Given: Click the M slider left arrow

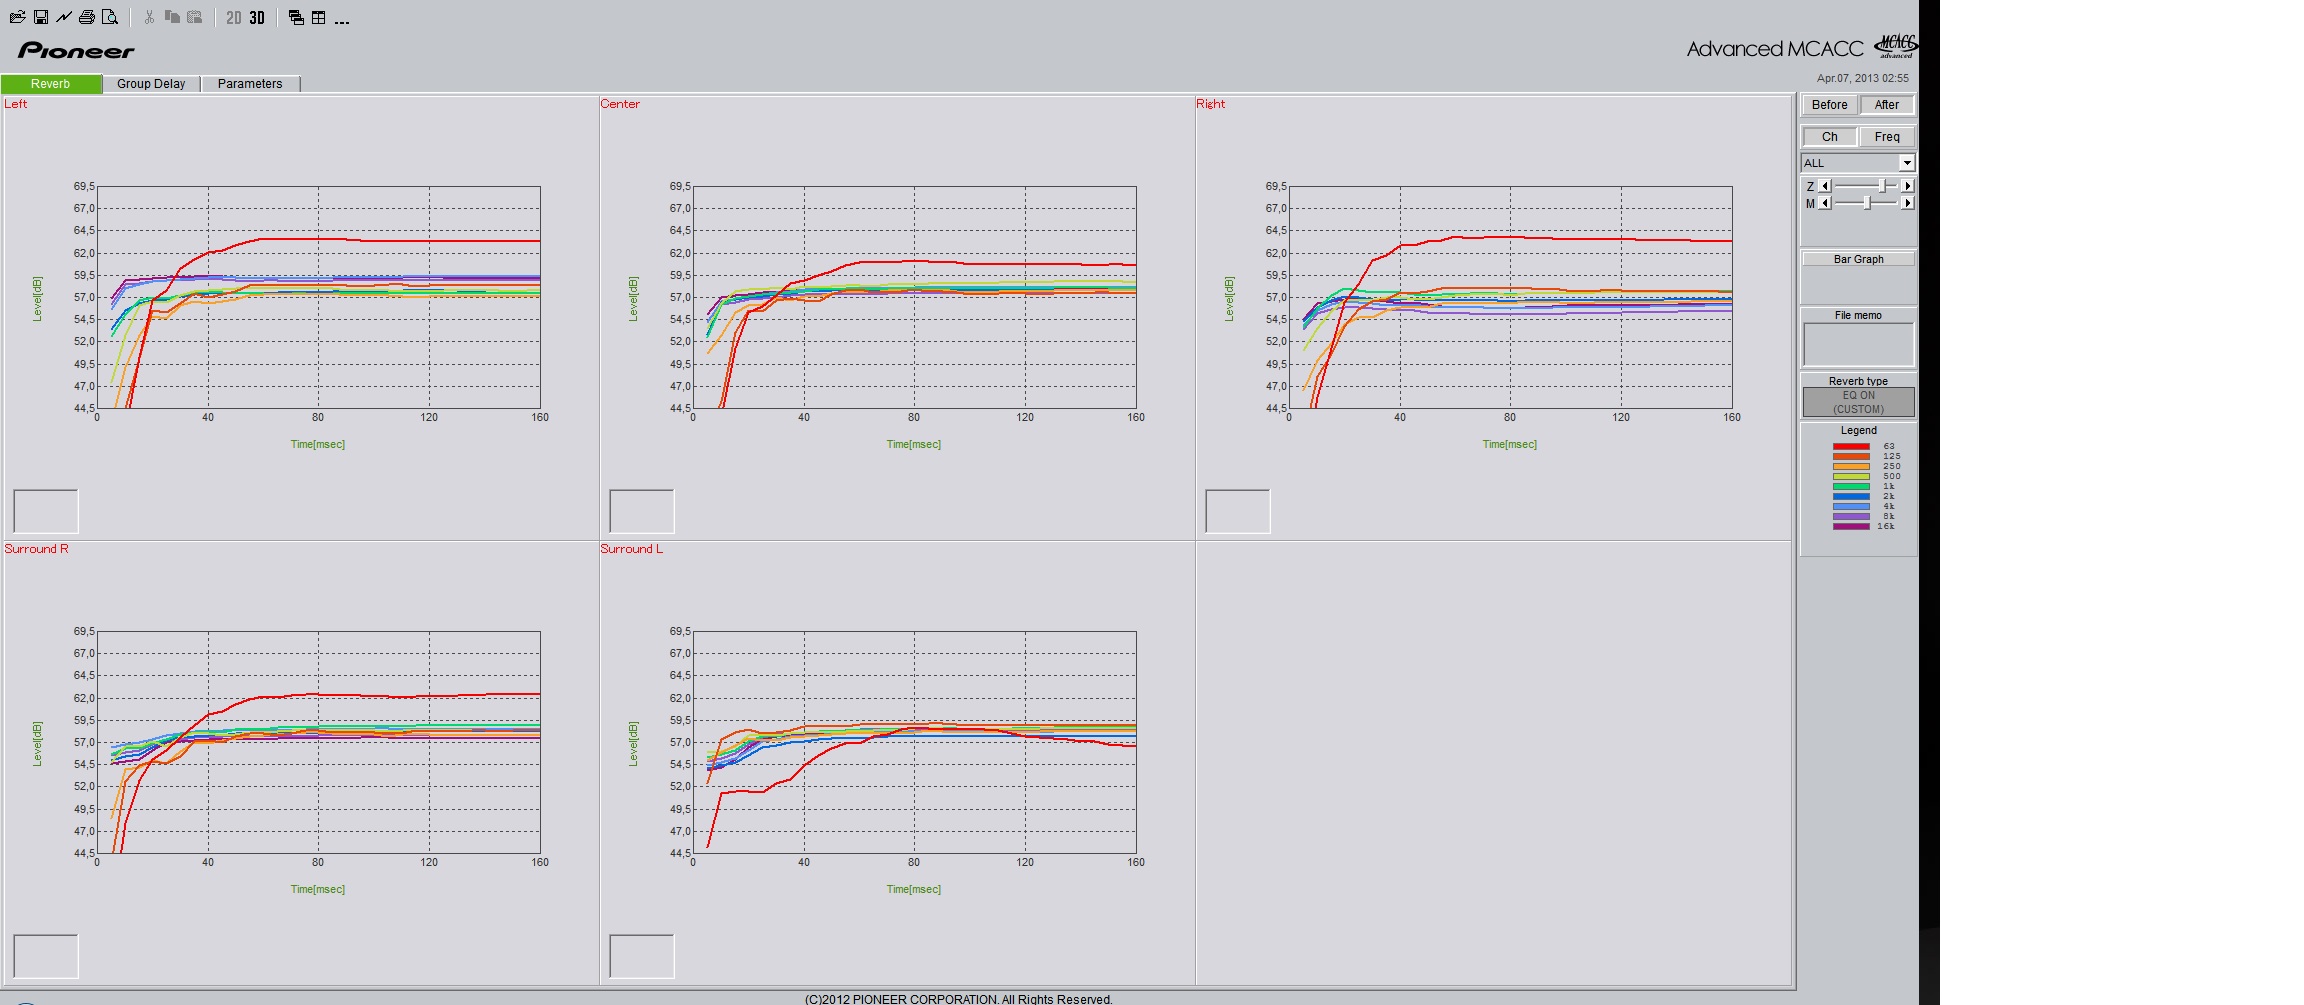Looking at the screenshot, I should tap(1825, 203).
